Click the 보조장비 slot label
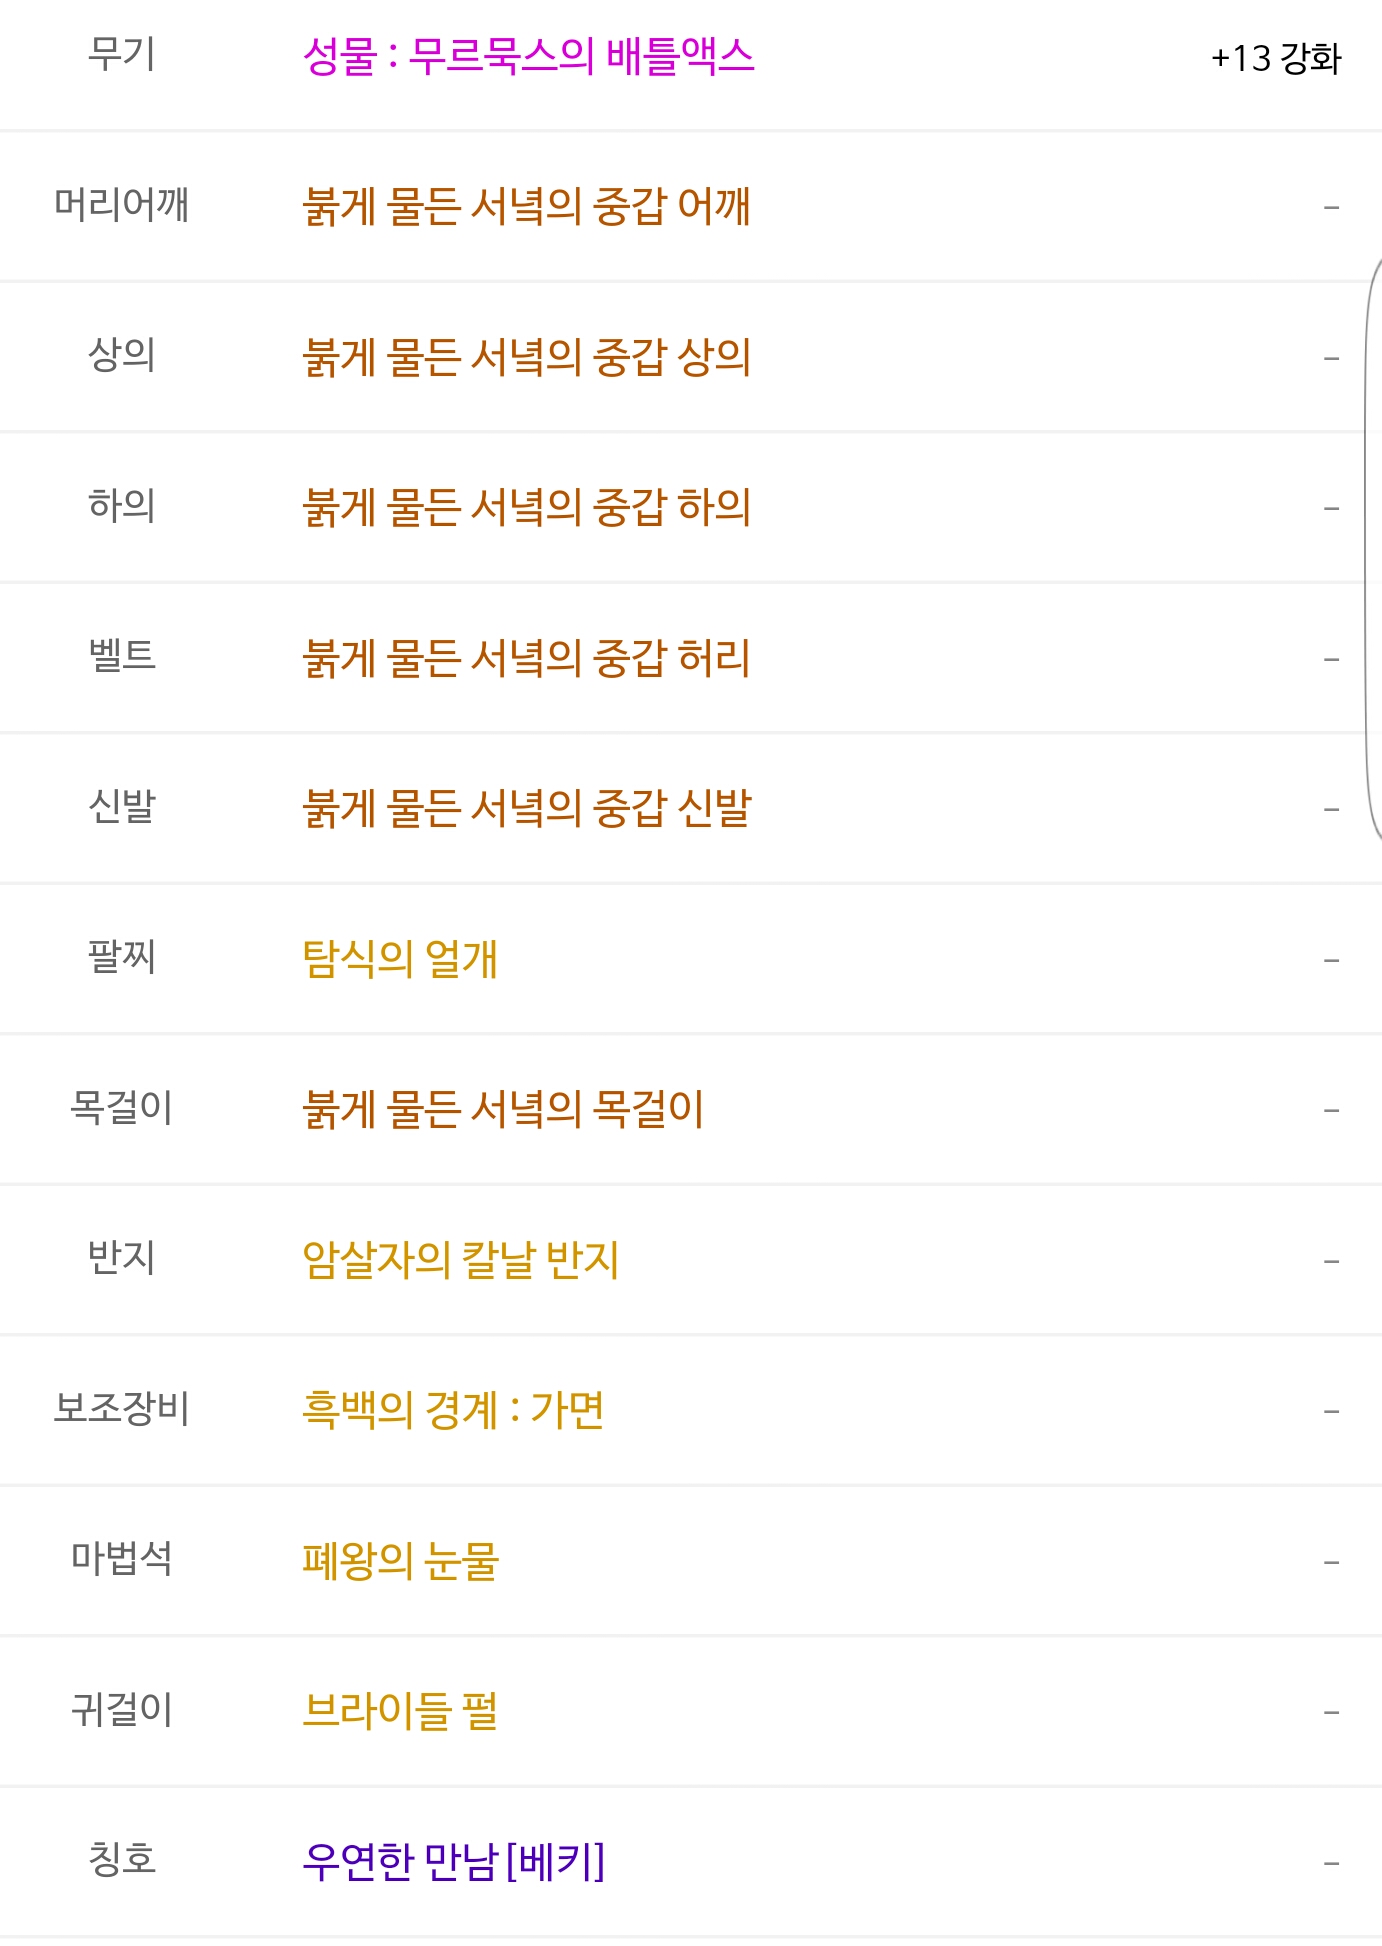This screenshot has height=1946, width=1382. pyautogui.click(x=122, y=1408)
